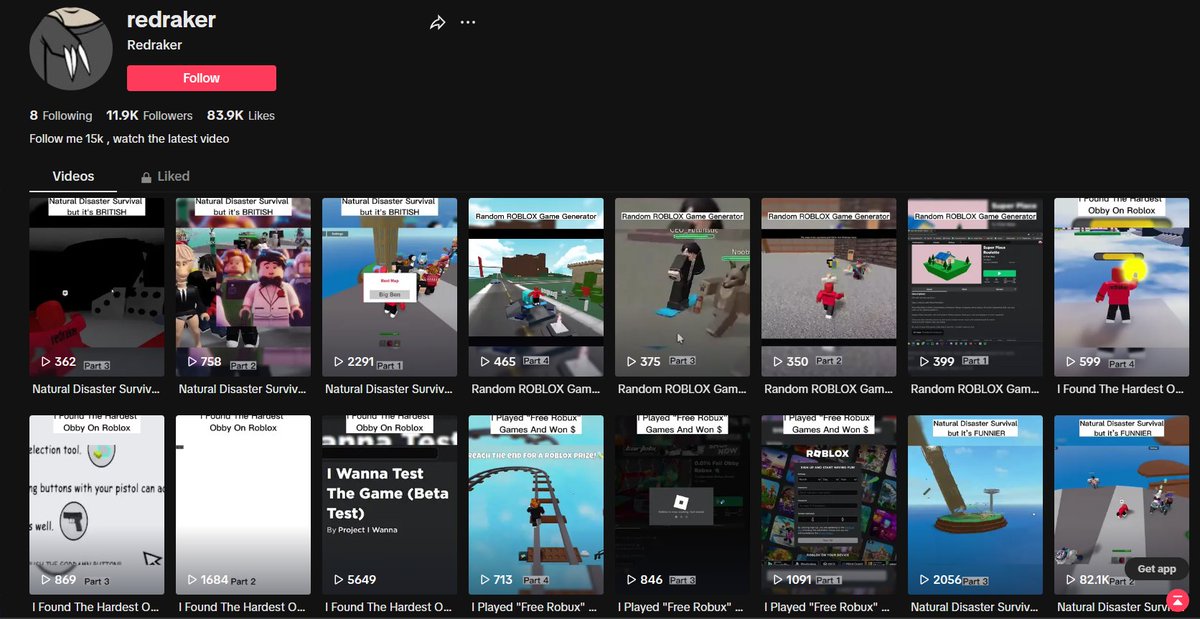Open Natural Disaster BRITISH Part 3 video
Image resolution: width=1200 pixels, height=619 pixels.
(97, 287)
